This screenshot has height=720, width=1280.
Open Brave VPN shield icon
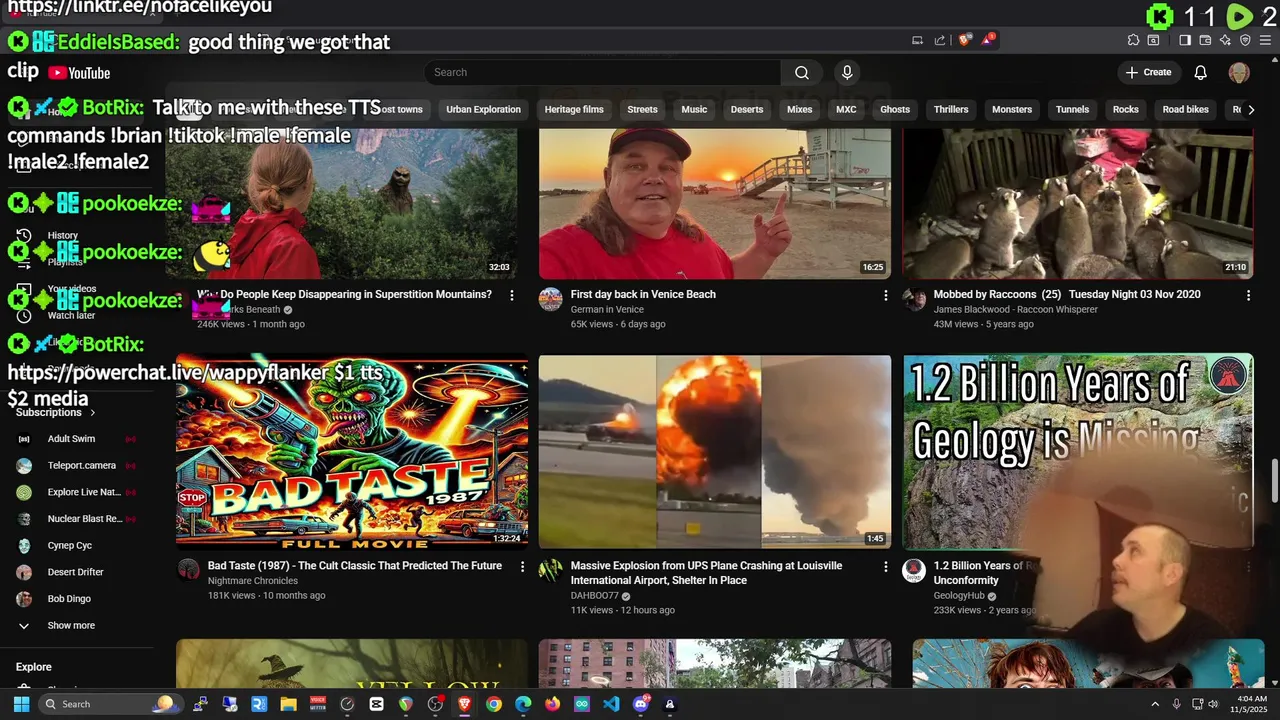(x=1245, y=40)
